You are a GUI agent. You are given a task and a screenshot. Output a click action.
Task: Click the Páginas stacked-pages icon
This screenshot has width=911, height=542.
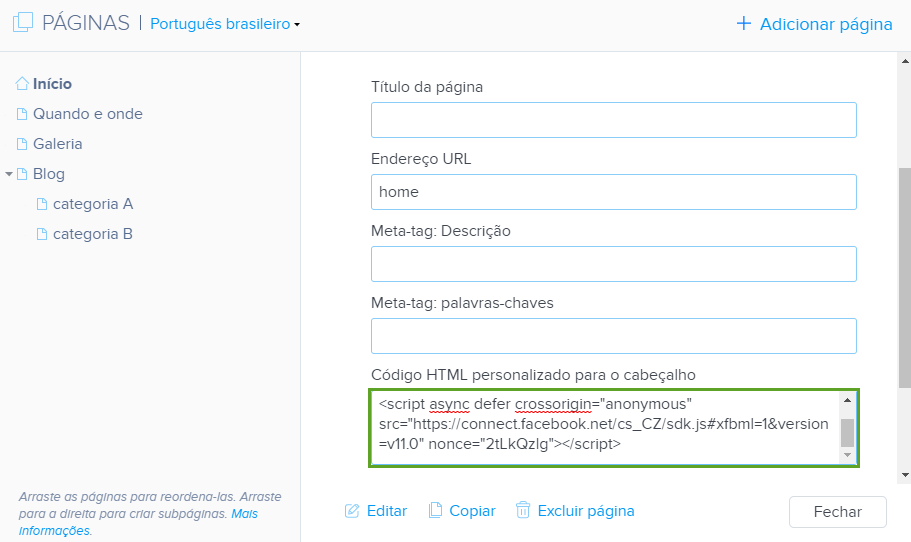23,23
